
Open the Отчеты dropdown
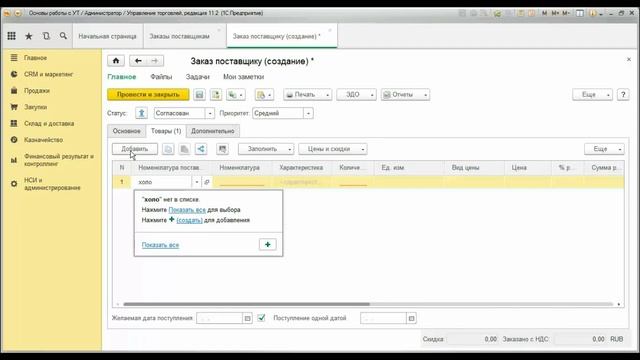coord(405,95)
